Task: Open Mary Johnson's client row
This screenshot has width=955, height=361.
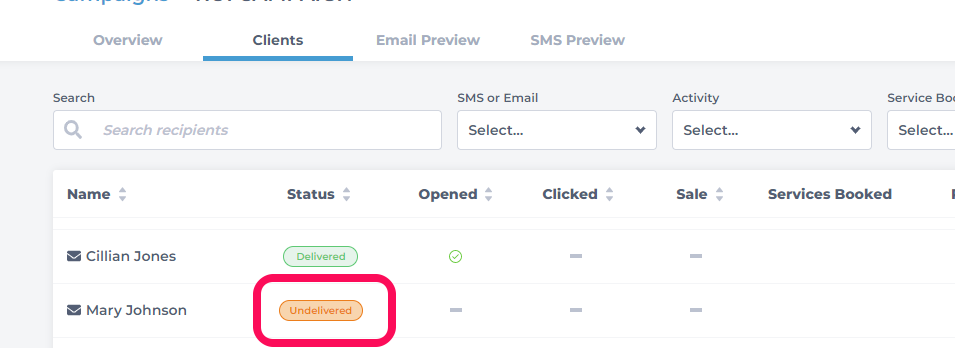Action: (x=504, y=310)
